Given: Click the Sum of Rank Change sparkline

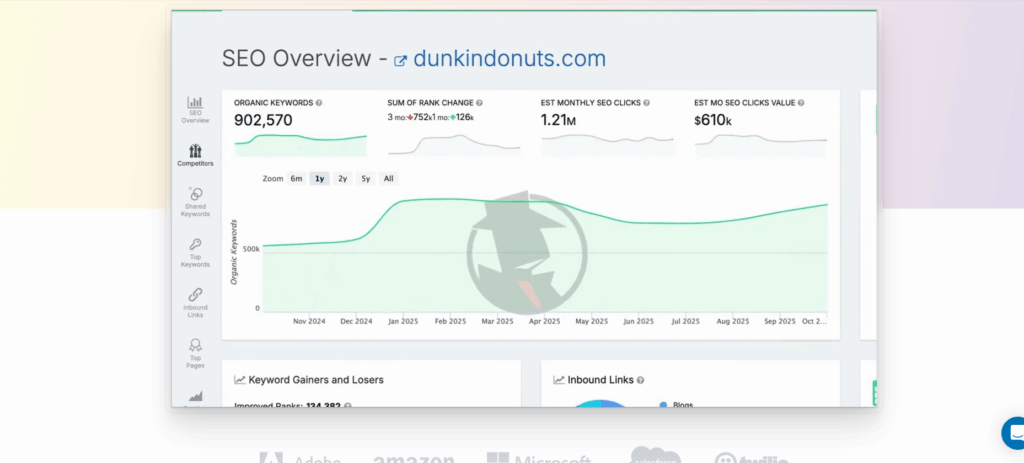Looking at the screenshot, I should click(x=455, y=145).
